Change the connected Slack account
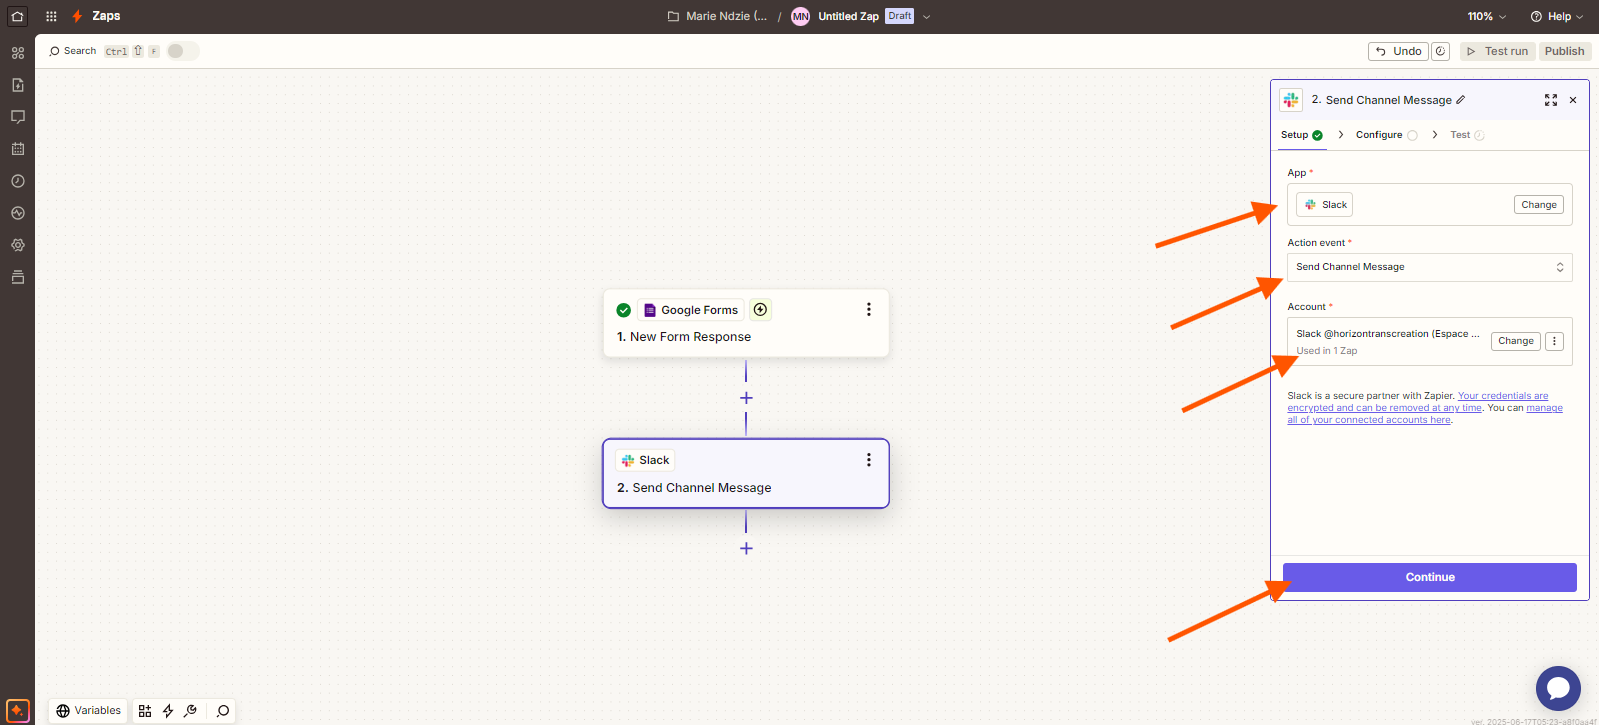The height and width of the screenshot is (725, 1599). coord(1516,341)
